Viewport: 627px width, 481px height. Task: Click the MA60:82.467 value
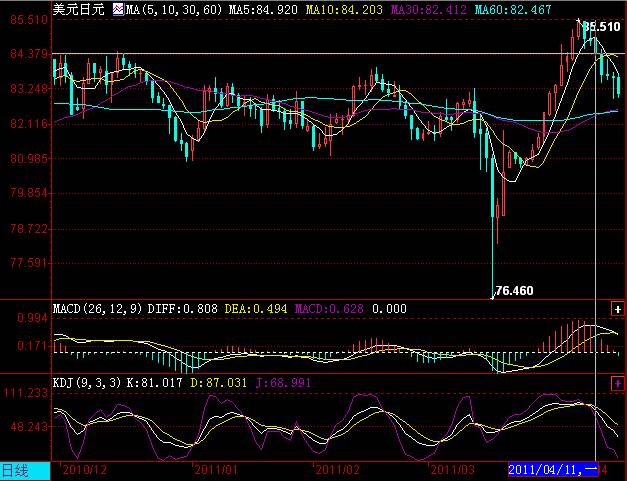coord(513,10)
